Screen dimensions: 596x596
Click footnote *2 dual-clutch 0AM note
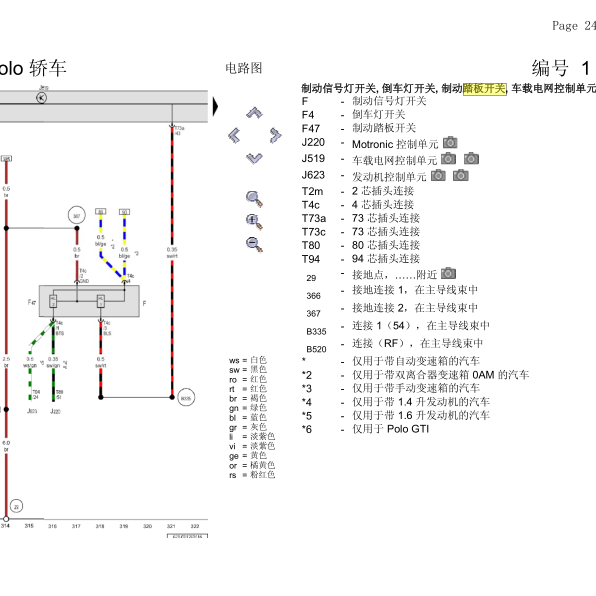click(x=440, y=375)
